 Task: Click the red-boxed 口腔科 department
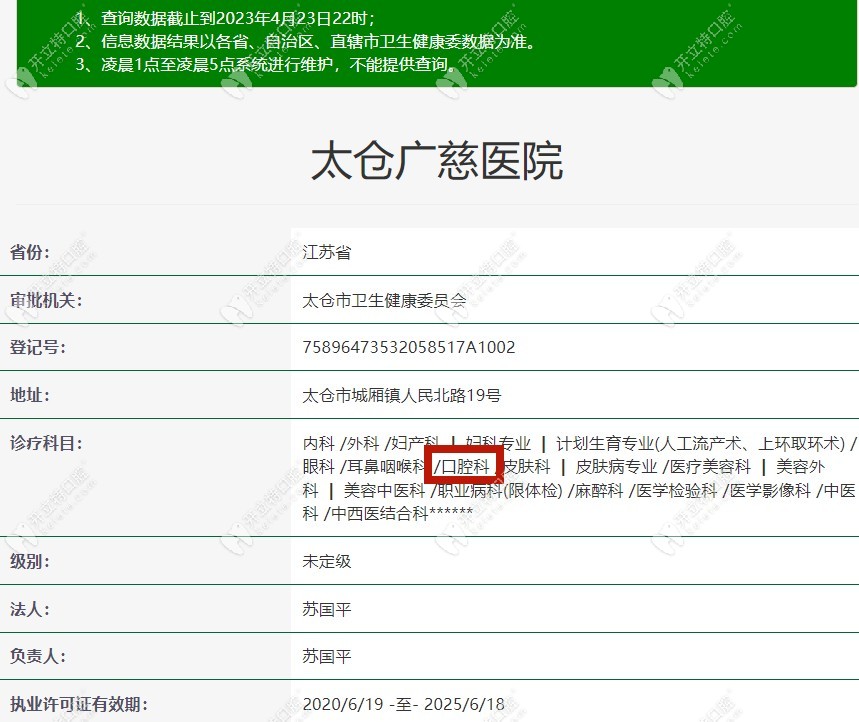(x=464, y=466)
